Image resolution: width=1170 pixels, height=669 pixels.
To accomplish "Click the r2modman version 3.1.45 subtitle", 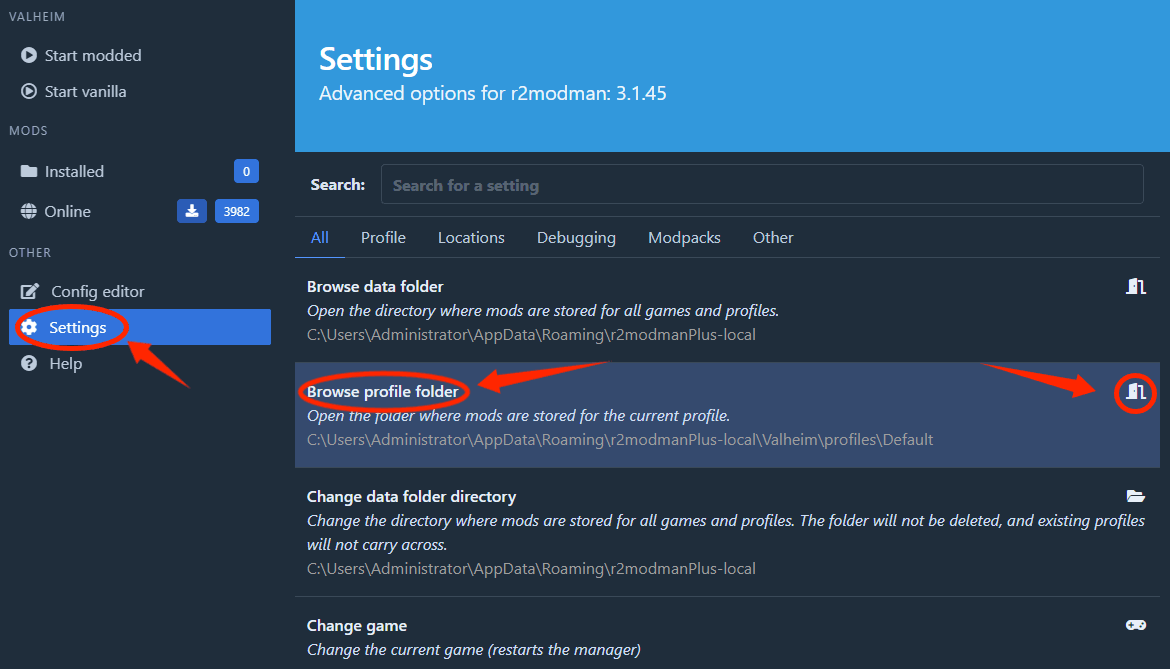I will tap(492, 93).
